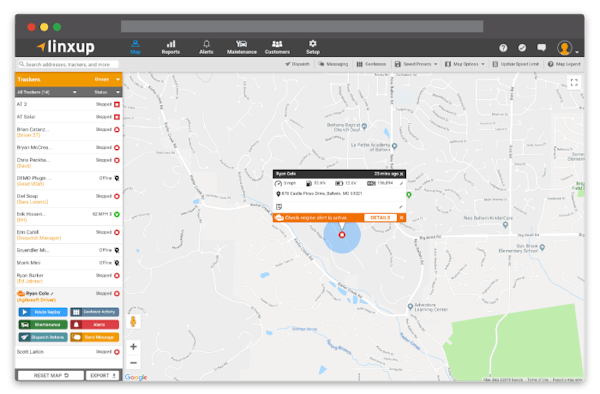Image resolution: width=600 pixels, height=394 pixels.
Task: Open the Alerts tab with bell icon
Action: tap(206, 47)
